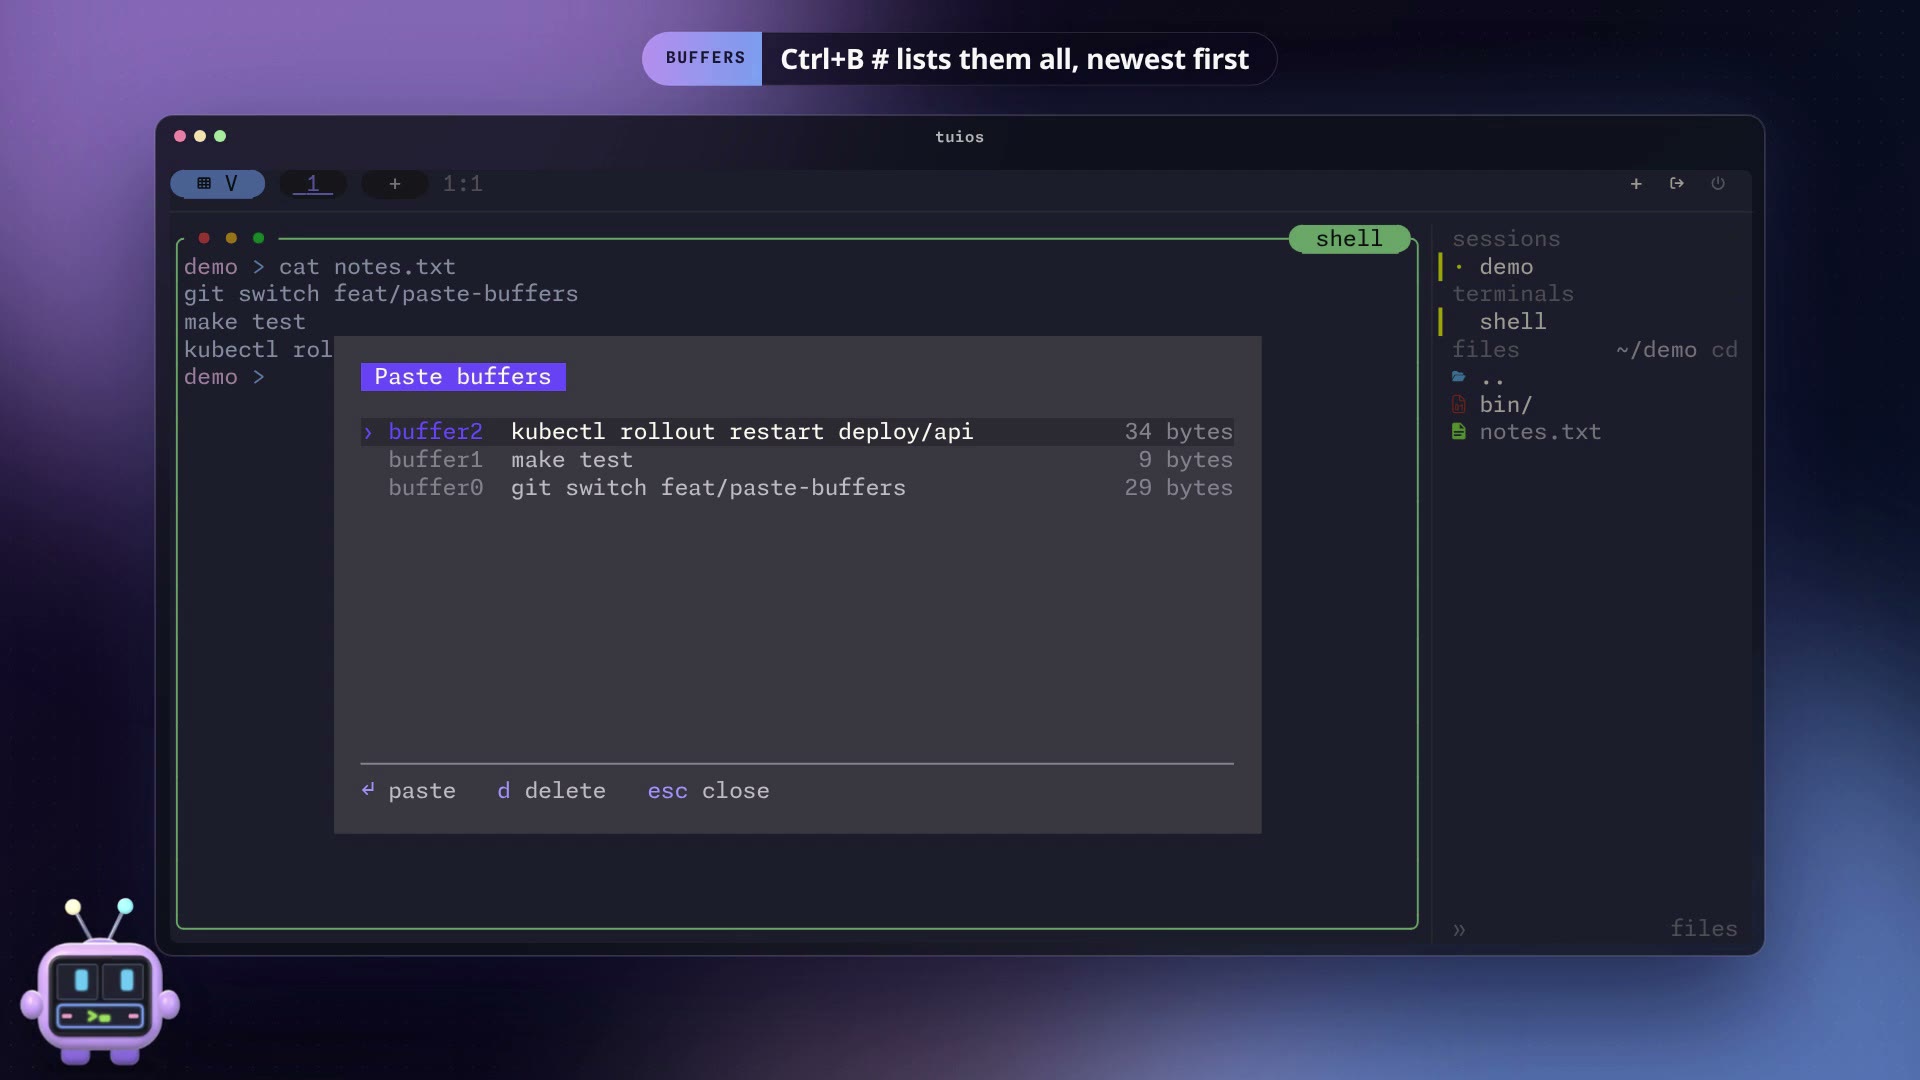Click the notes.txt file icon
Image resolution: width=1920 pixels, height=1080 pixels.
click(x=1459, y=432)
